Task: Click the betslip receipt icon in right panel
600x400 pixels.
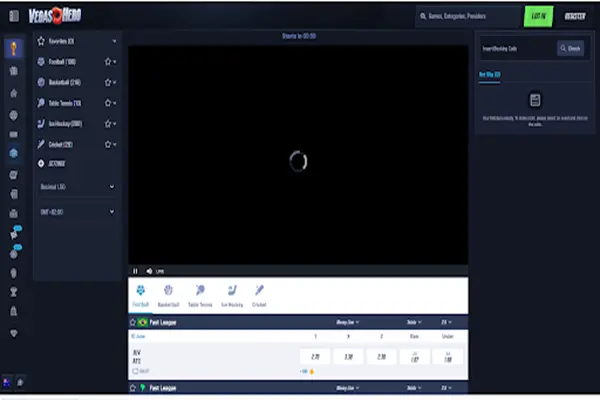Action: point(535,100)
